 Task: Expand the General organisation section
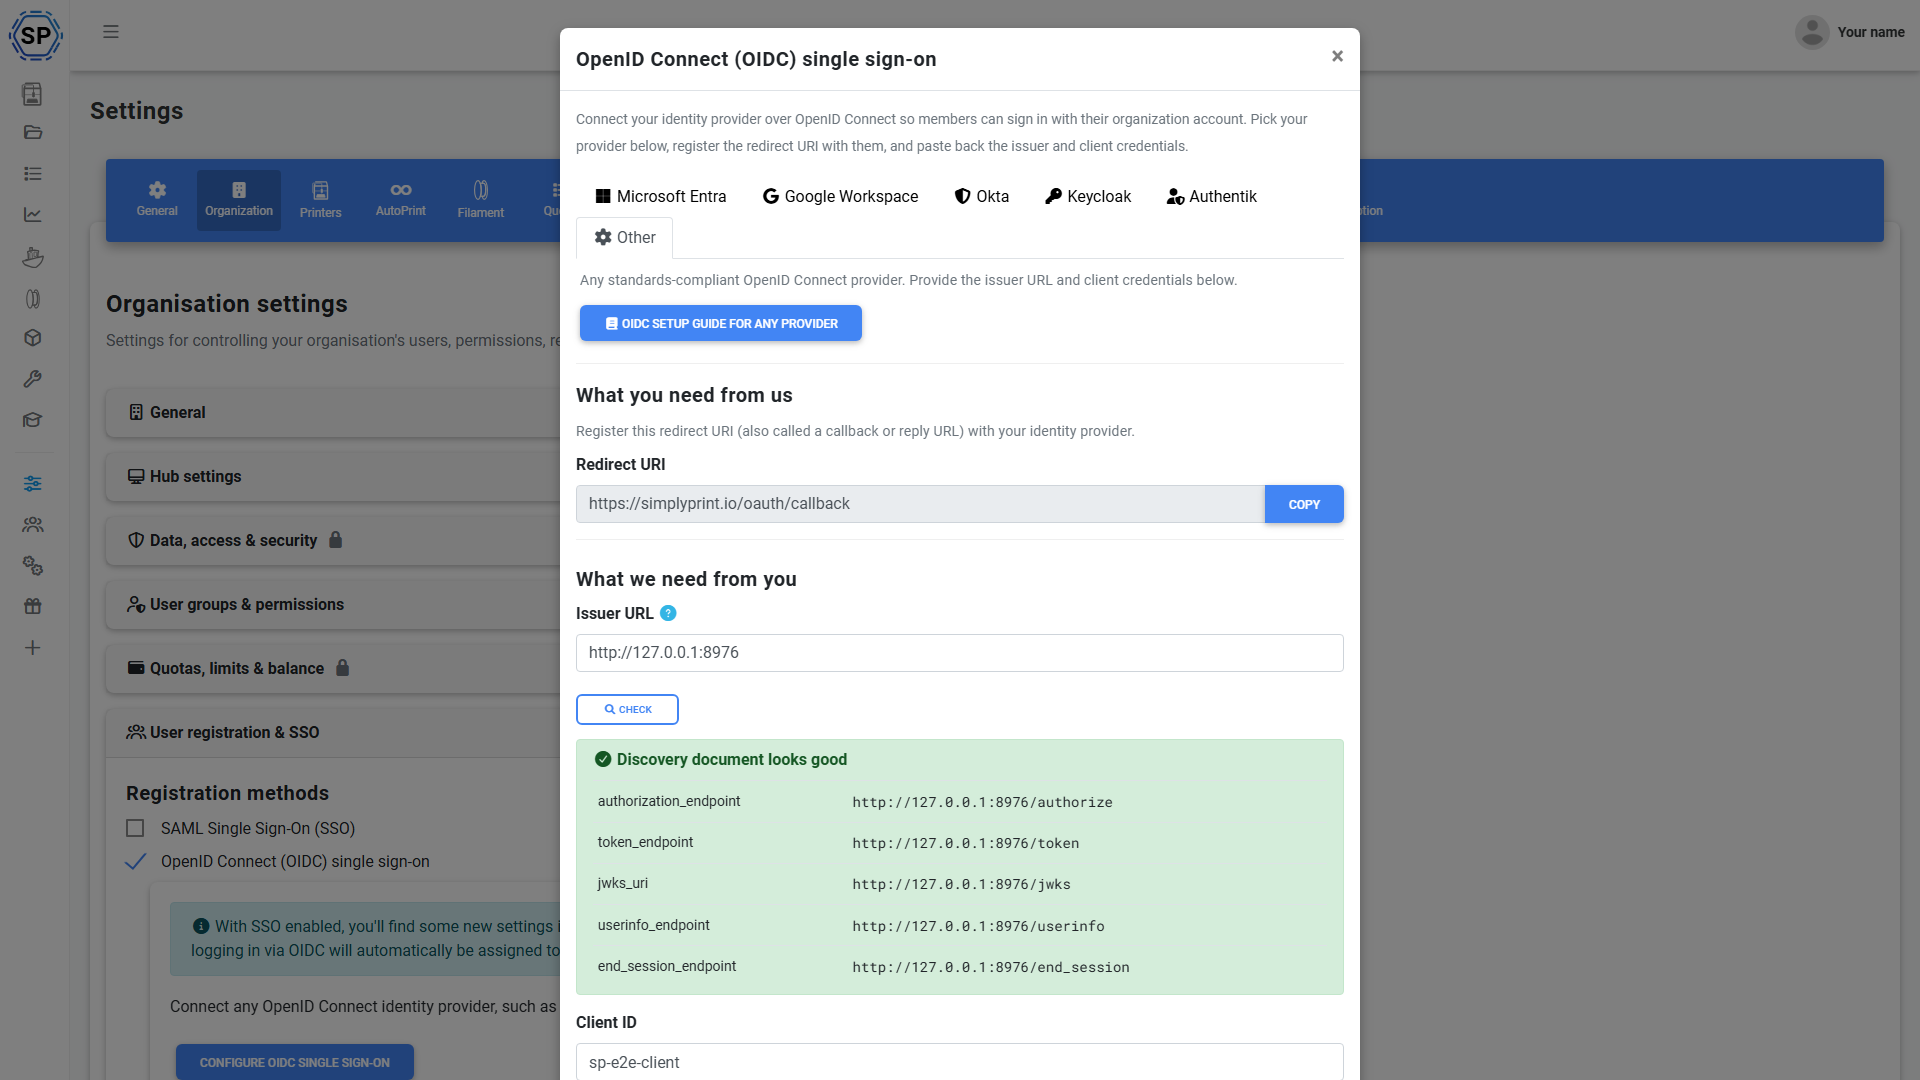(x=332, y=412)
